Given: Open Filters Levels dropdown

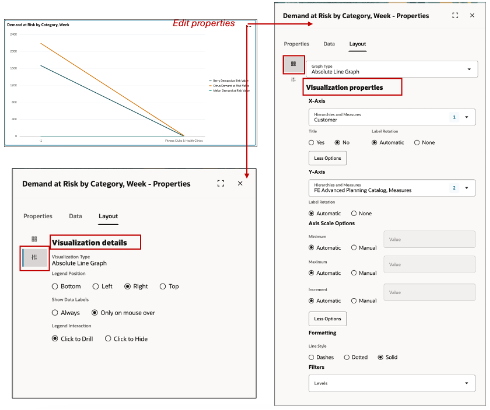Looking at the screenshot, I should (x=392, y=383).
